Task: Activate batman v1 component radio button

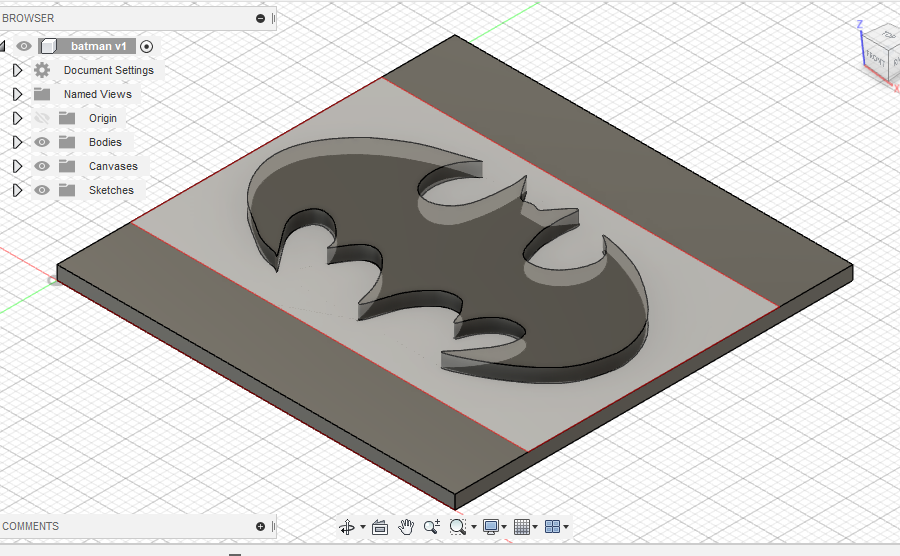Action: coord(146,46)
